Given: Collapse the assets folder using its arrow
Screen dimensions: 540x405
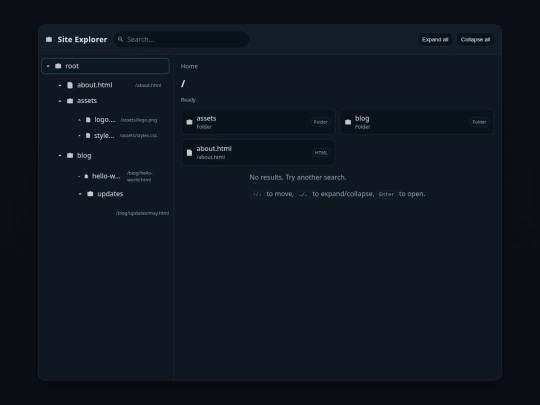Looking at the screenshot, I should (x=60, y=101).
